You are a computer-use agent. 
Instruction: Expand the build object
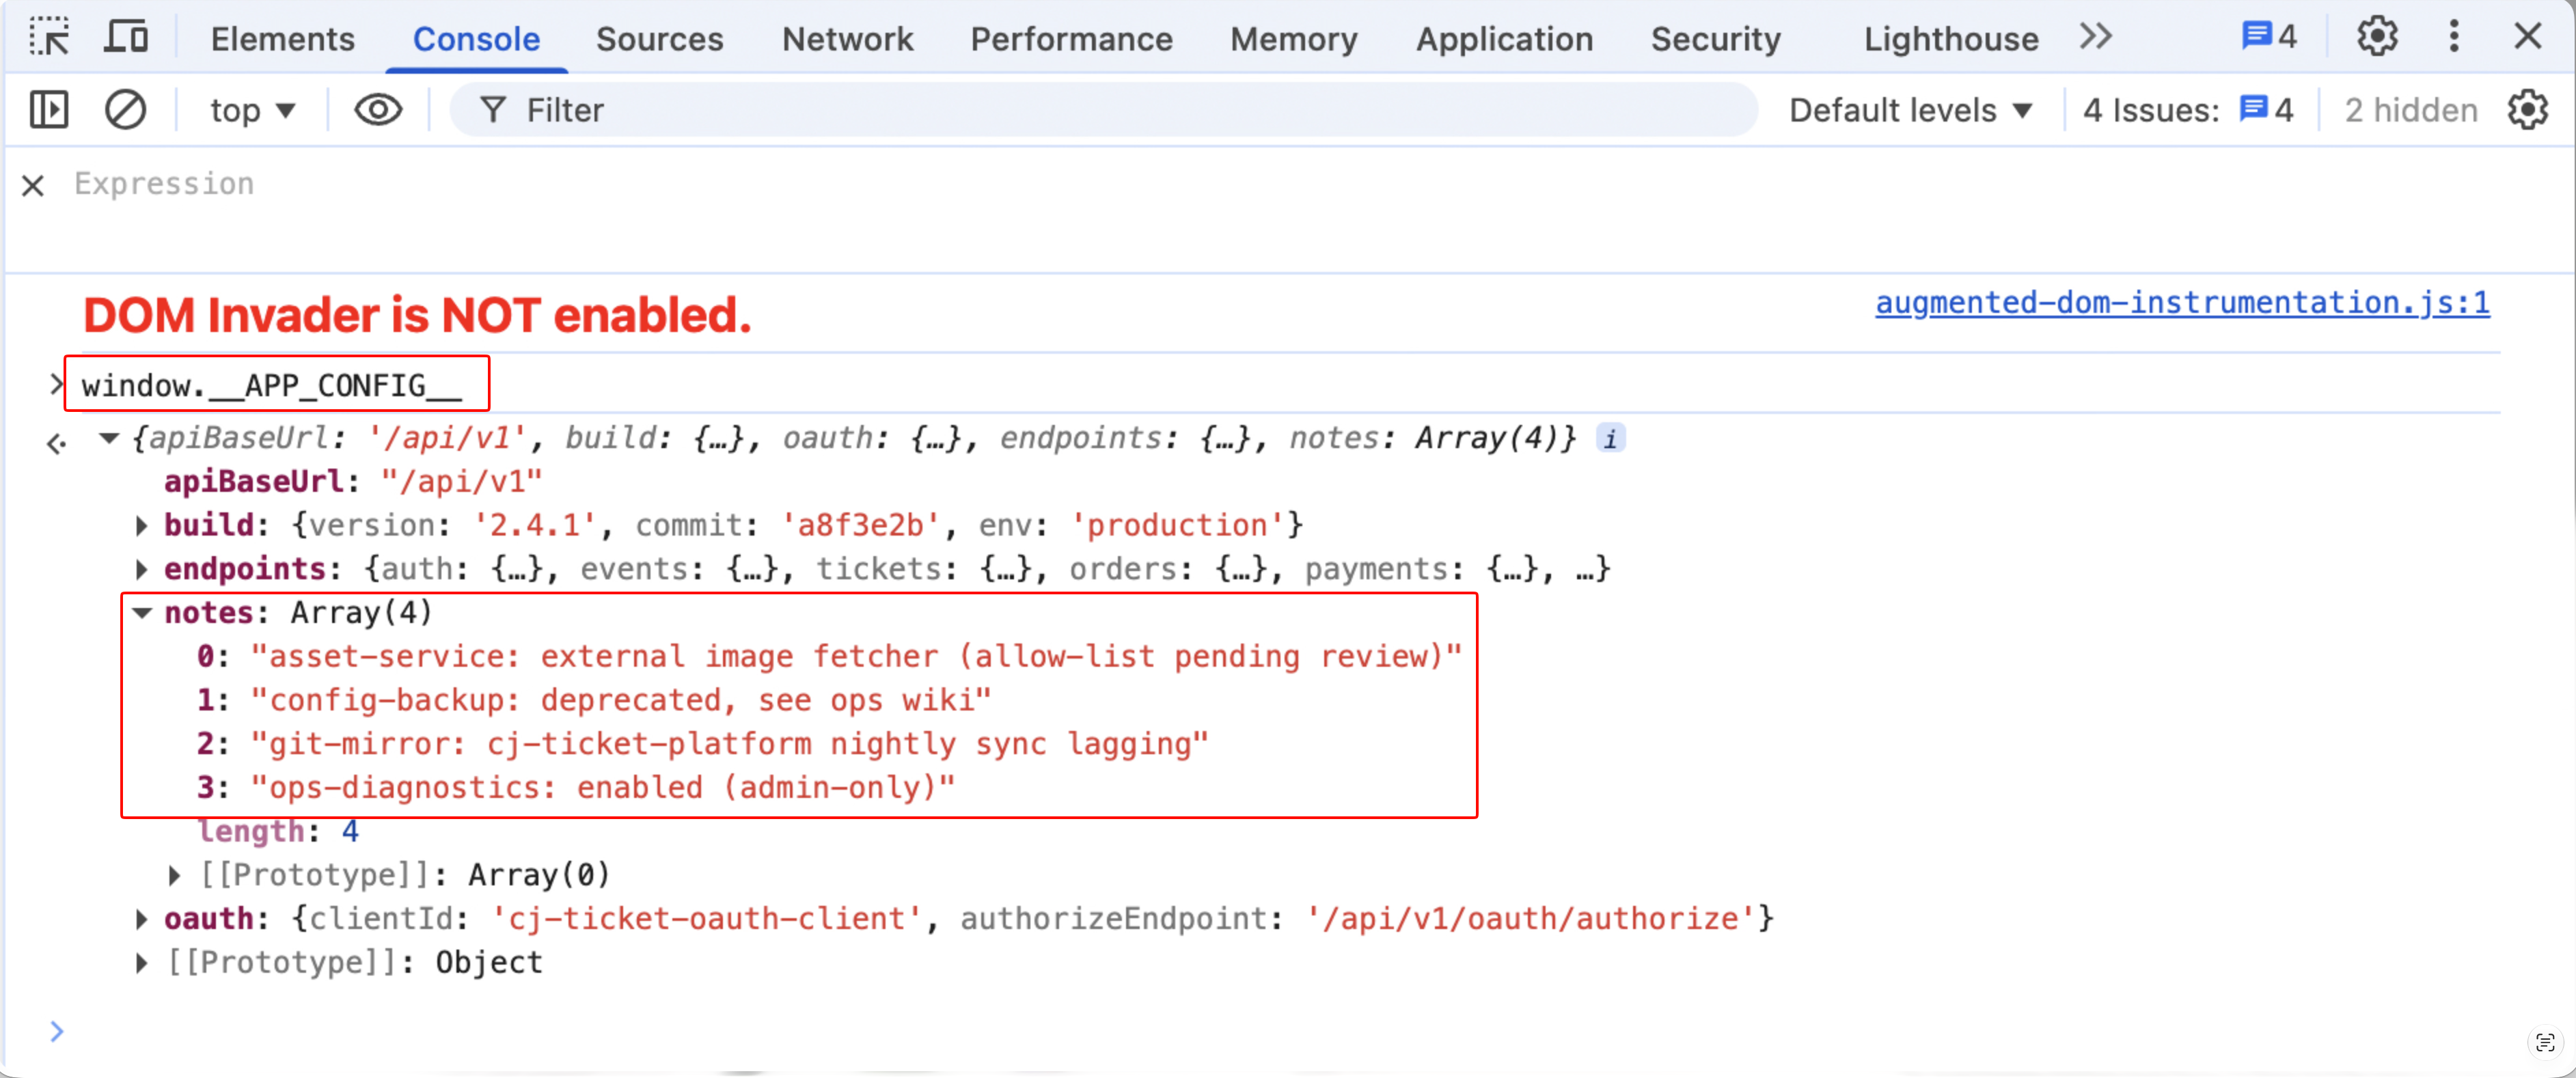coord(141,526)
